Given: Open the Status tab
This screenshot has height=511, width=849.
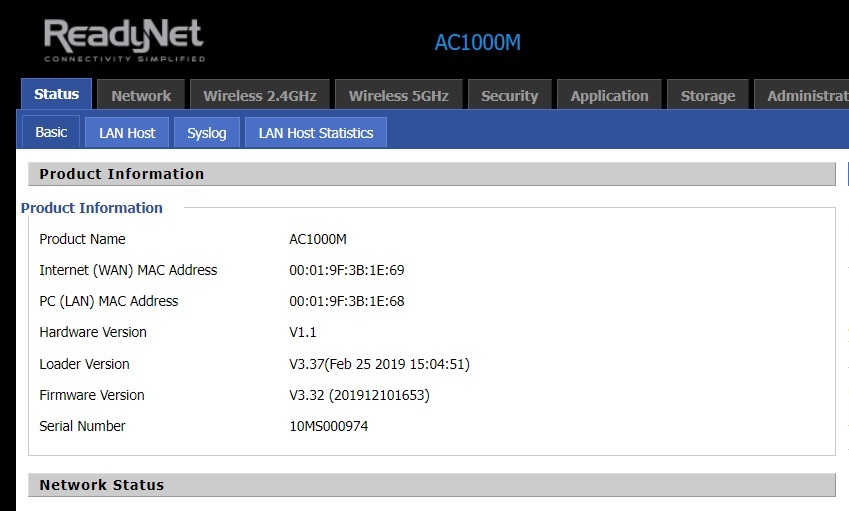Looking at the screenshot, I should (56, 95).
